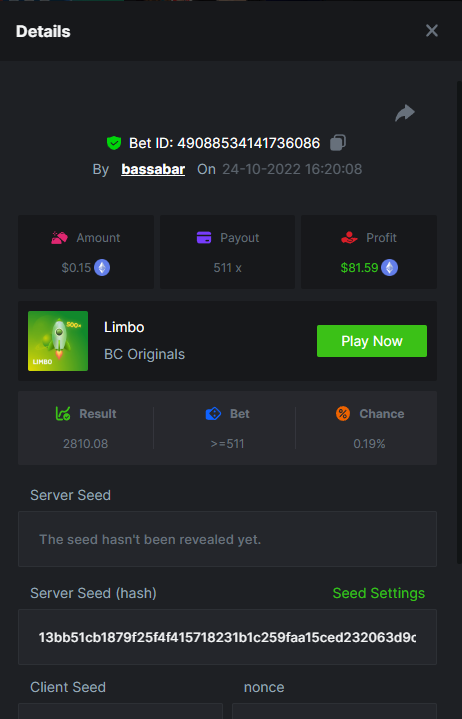Click the Server Seed hash field
The height and width of the screenshot is (719, 462).
[x=227, y=637]
